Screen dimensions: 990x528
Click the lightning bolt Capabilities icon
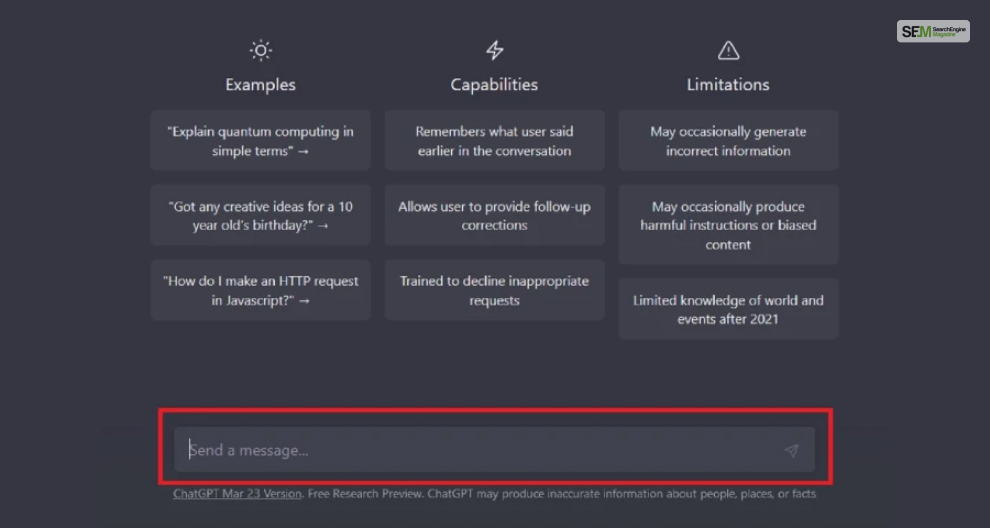point(494,51)
